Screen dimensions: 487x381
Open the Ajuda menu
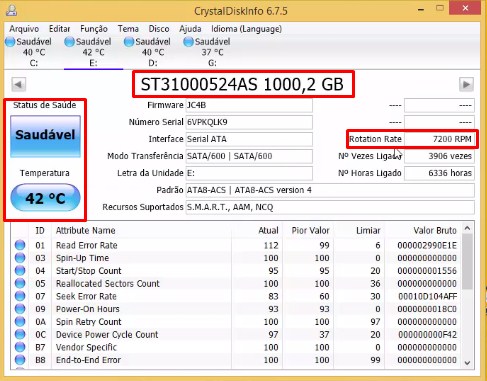click(x=190, y=29)
